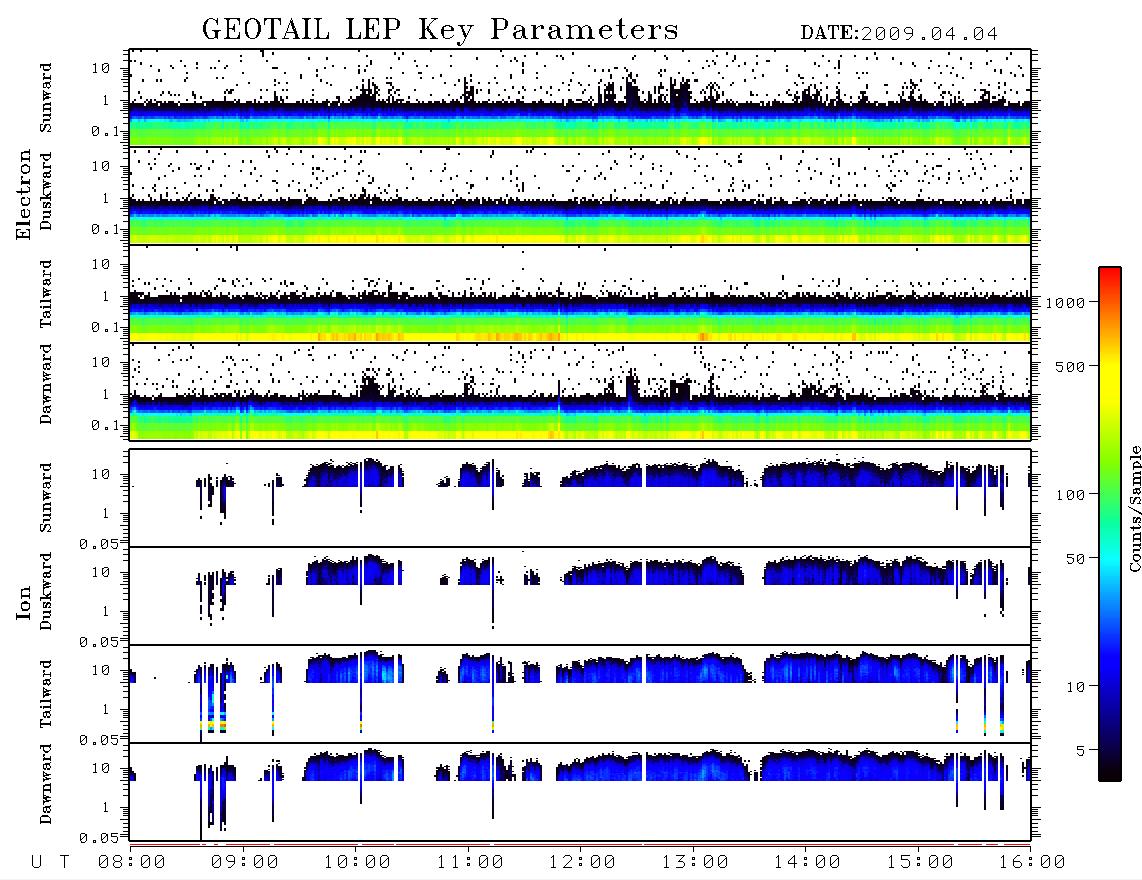Click the 0.05 tick on Ion Dawnward axis
This screenshot has height=880, width=1142.
click(99, 838)
